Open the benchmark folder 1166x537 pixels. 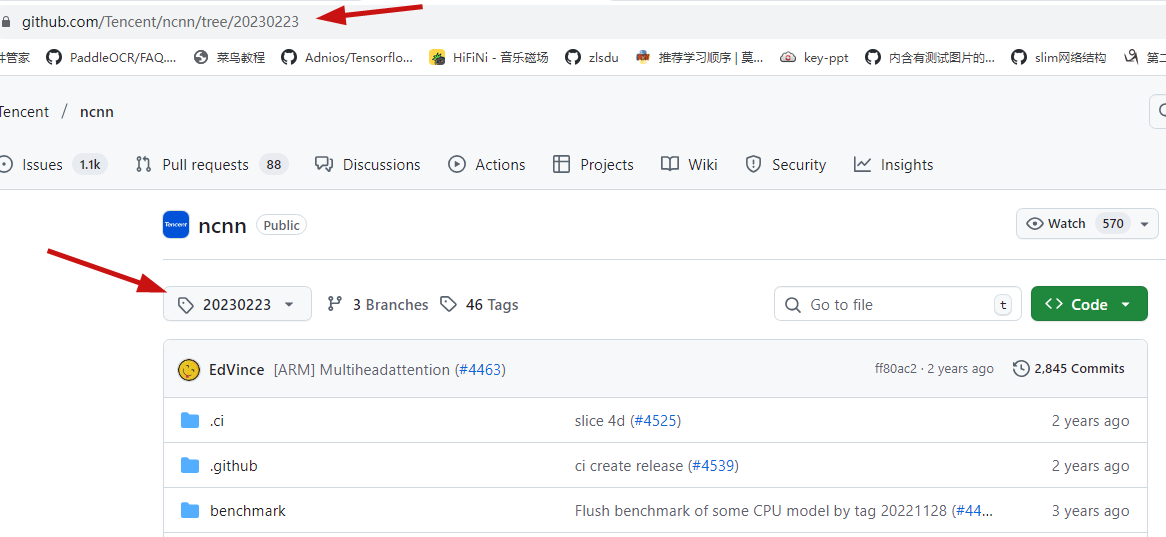(248, 511)
